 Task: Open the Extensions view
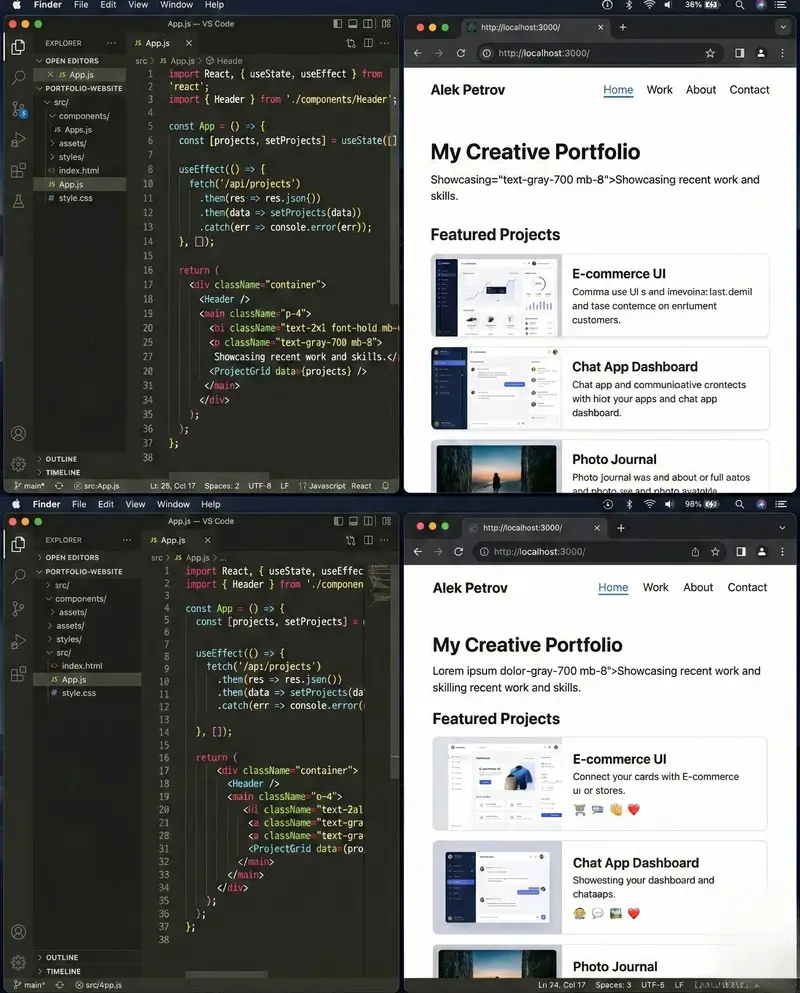[x=17, y=171]
